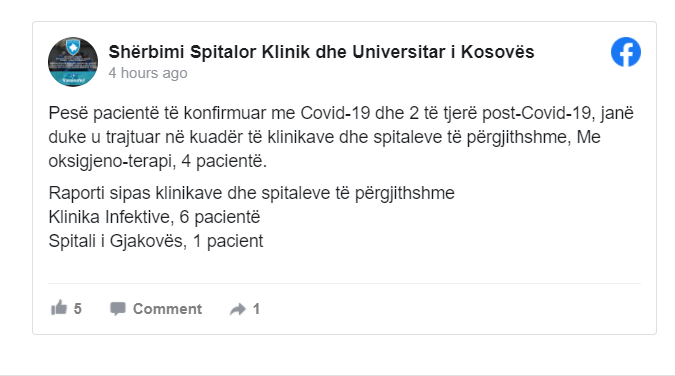Click the word 'Kosovës' in page title
The image size is (675, 376).
tap(497, 52)
